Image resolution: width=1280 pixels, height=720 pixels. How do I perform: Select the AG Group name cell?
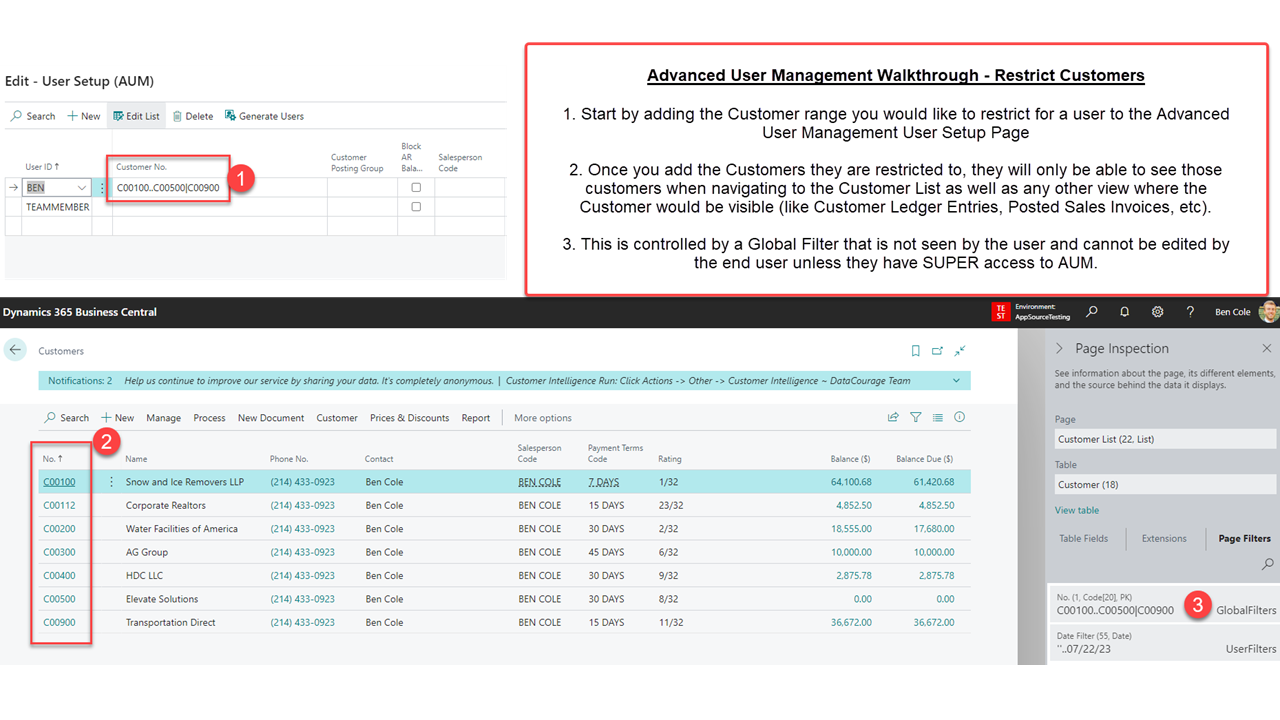(x=147, y=552)
